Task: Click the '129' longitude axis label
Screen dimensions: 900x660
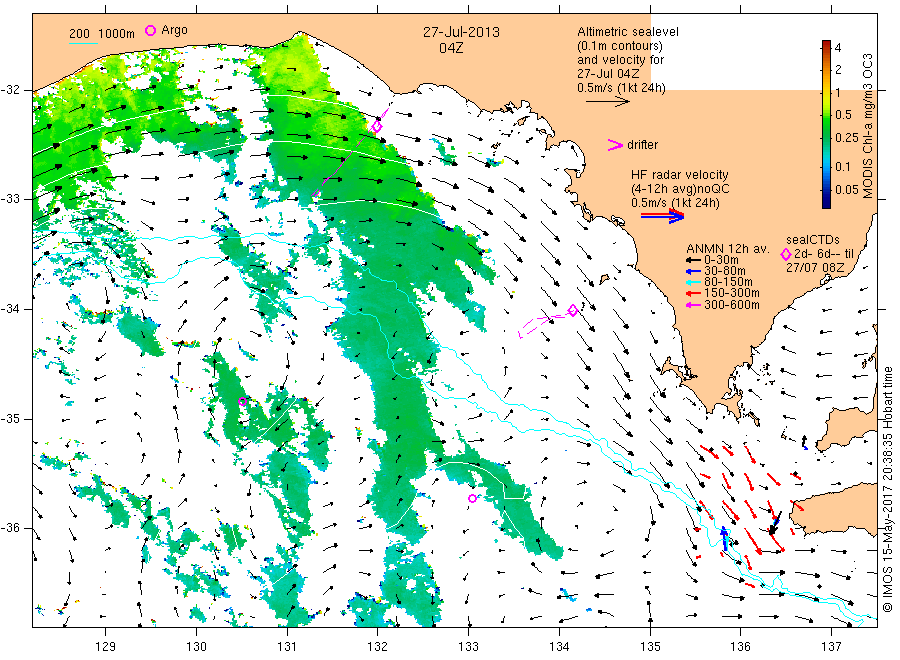Action: [106, 647]
